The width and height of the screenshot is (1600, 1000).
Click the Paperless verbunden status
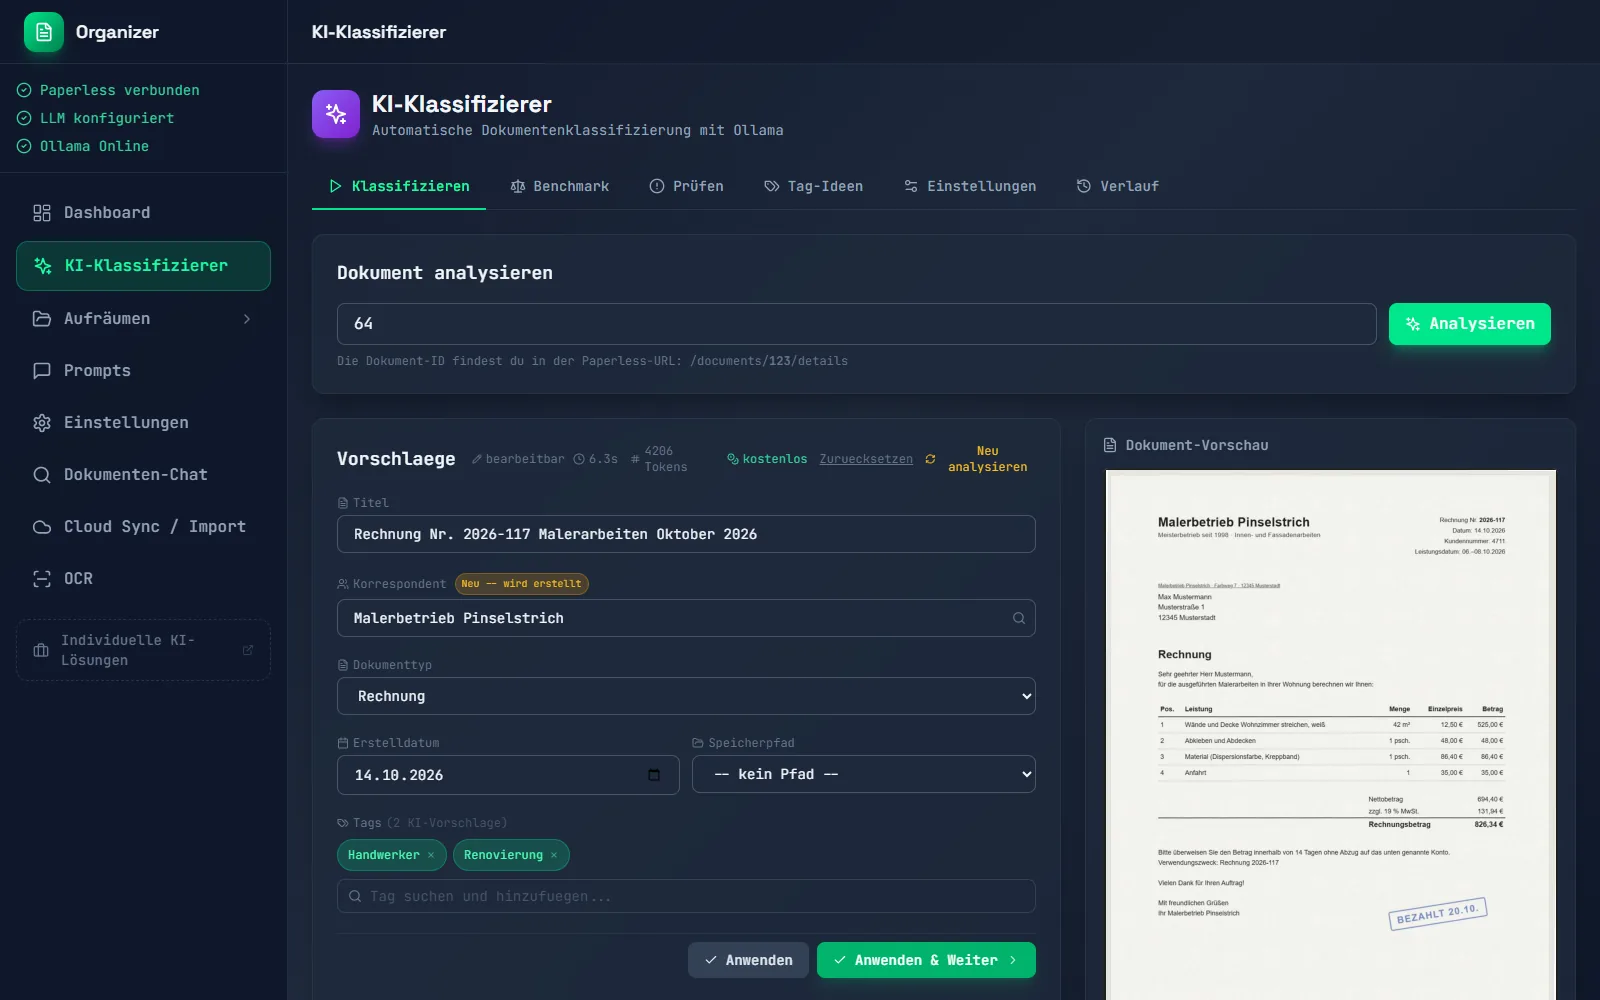click(x=108, y=90)
